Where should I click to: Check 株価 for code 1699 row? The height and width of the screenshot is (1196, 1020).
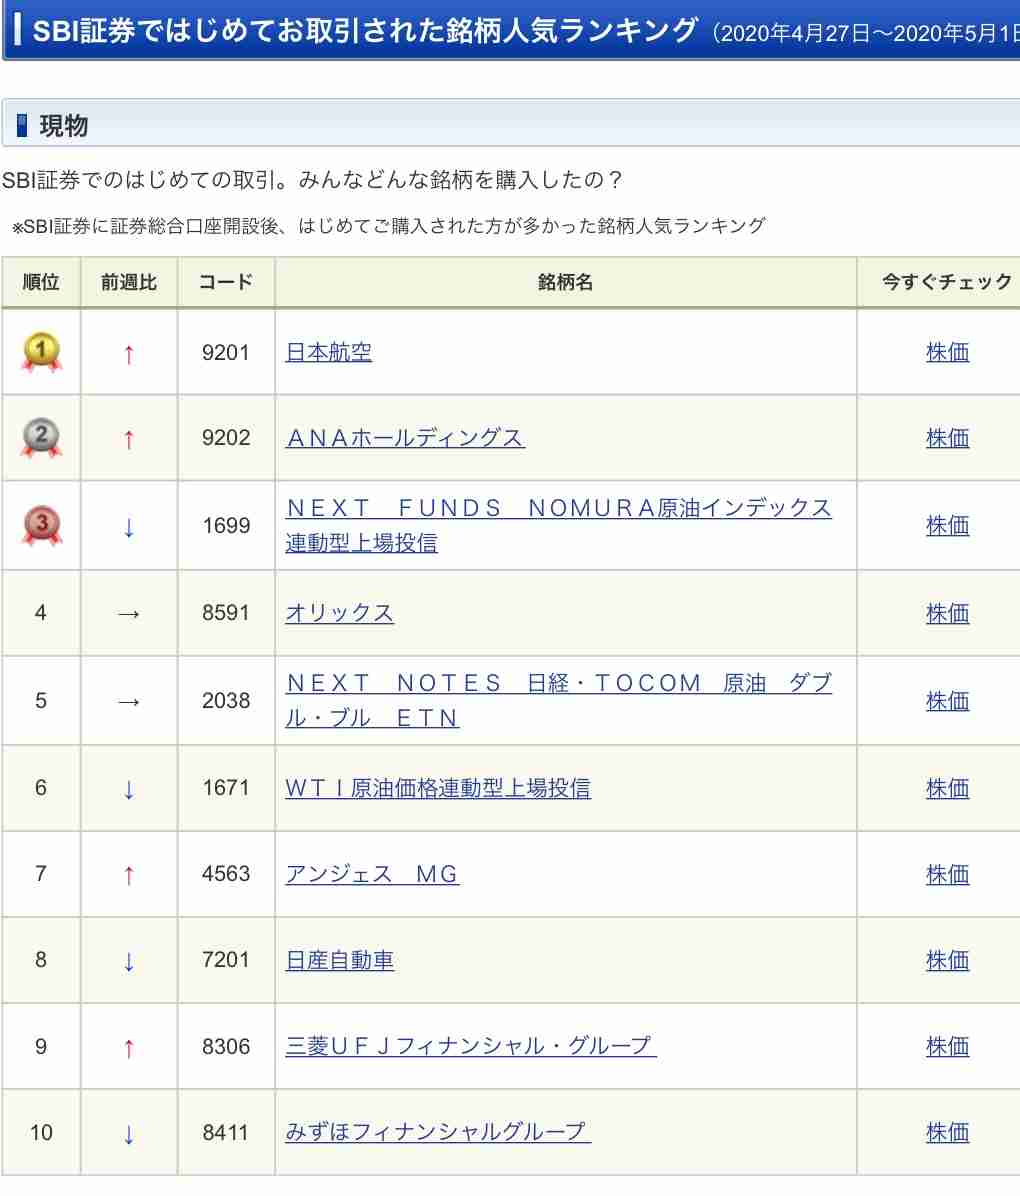(x=948, y=526)
